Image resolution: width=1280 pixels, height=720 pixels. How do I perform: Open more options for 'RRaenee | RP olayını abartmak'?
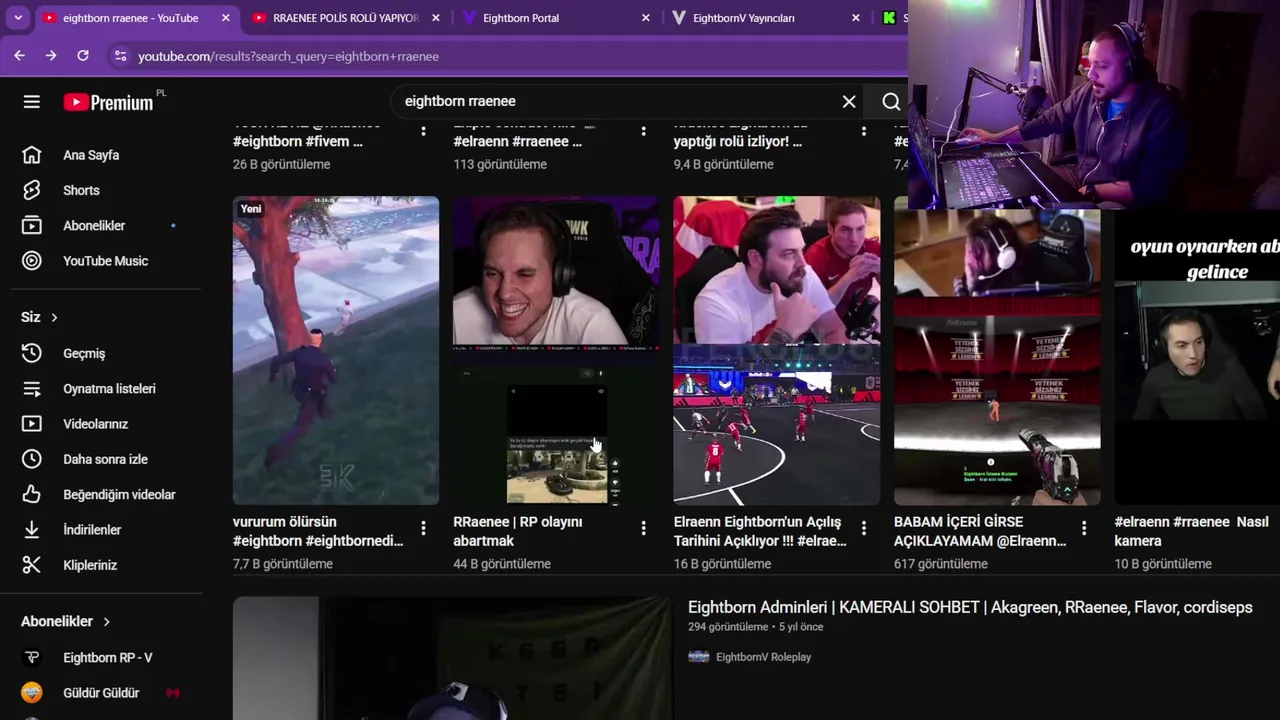[x=643, y=528]
